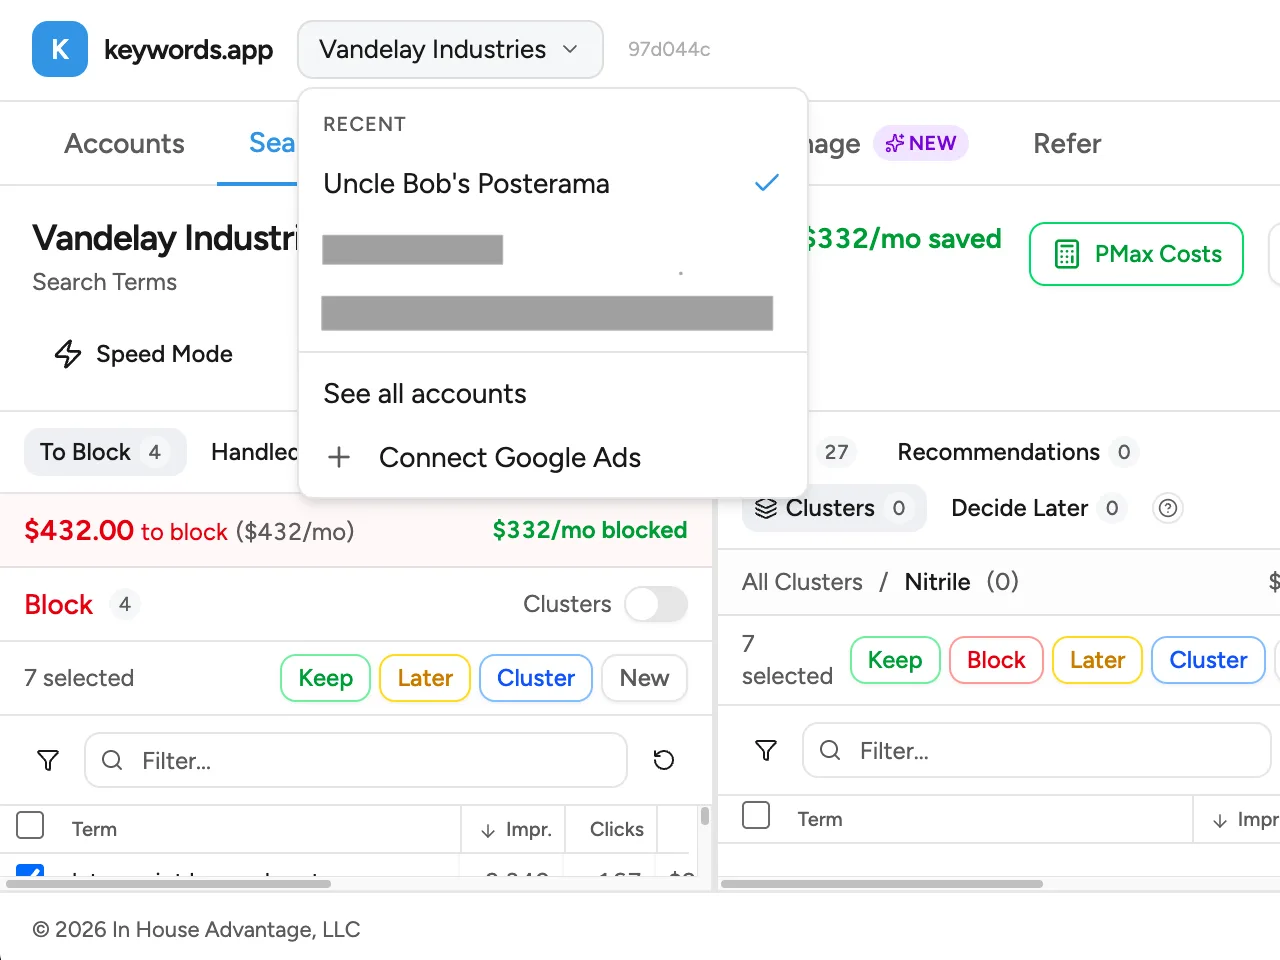Click the PMax Costs calculator icon
Image resolution: width=1280 pixels, height=960 pixels.
point(1067,254)
